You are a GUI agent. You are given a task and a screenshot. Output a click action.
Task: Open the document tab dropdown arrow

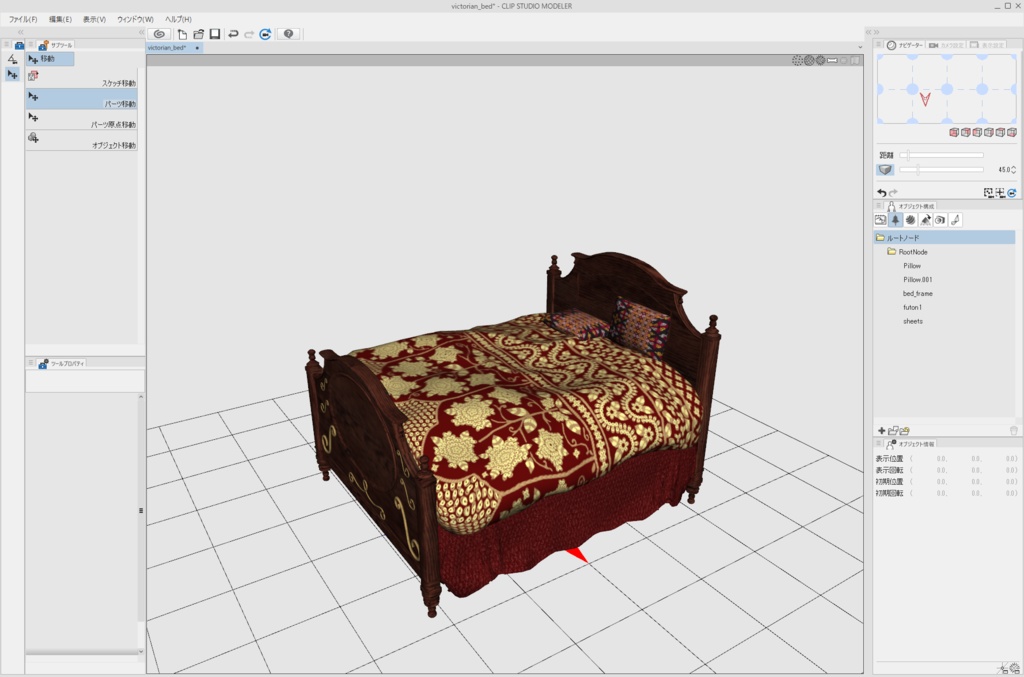coord(859,45)
